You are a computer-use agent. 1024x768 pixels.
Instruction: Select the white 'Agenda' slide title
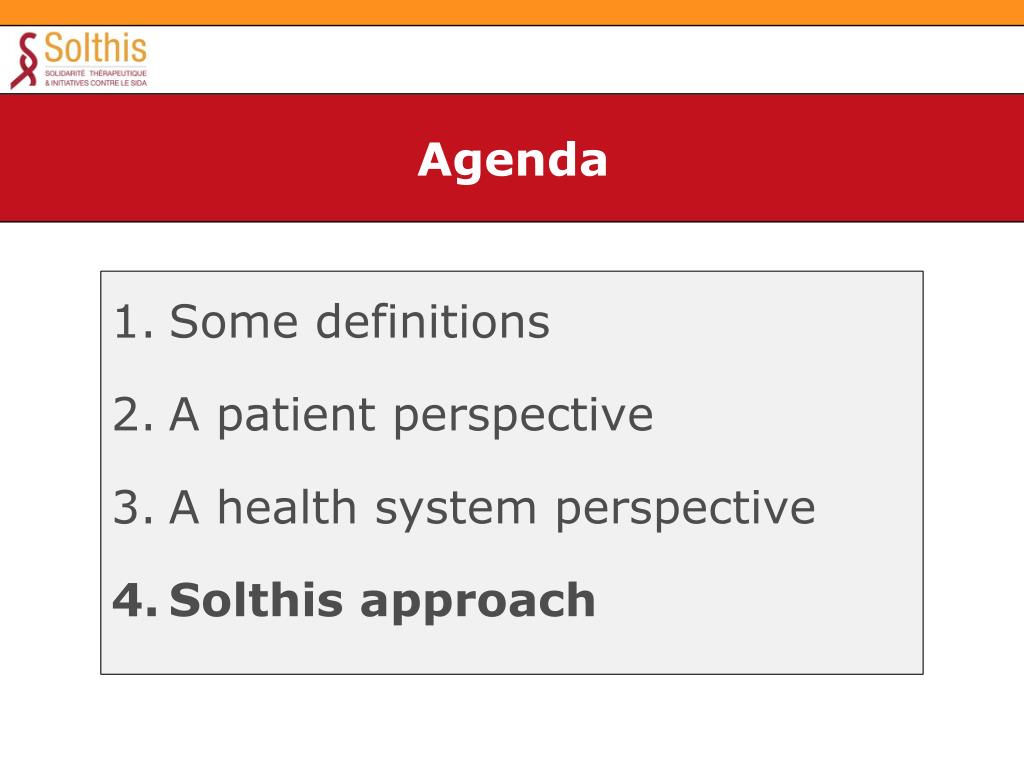[513, 160]
